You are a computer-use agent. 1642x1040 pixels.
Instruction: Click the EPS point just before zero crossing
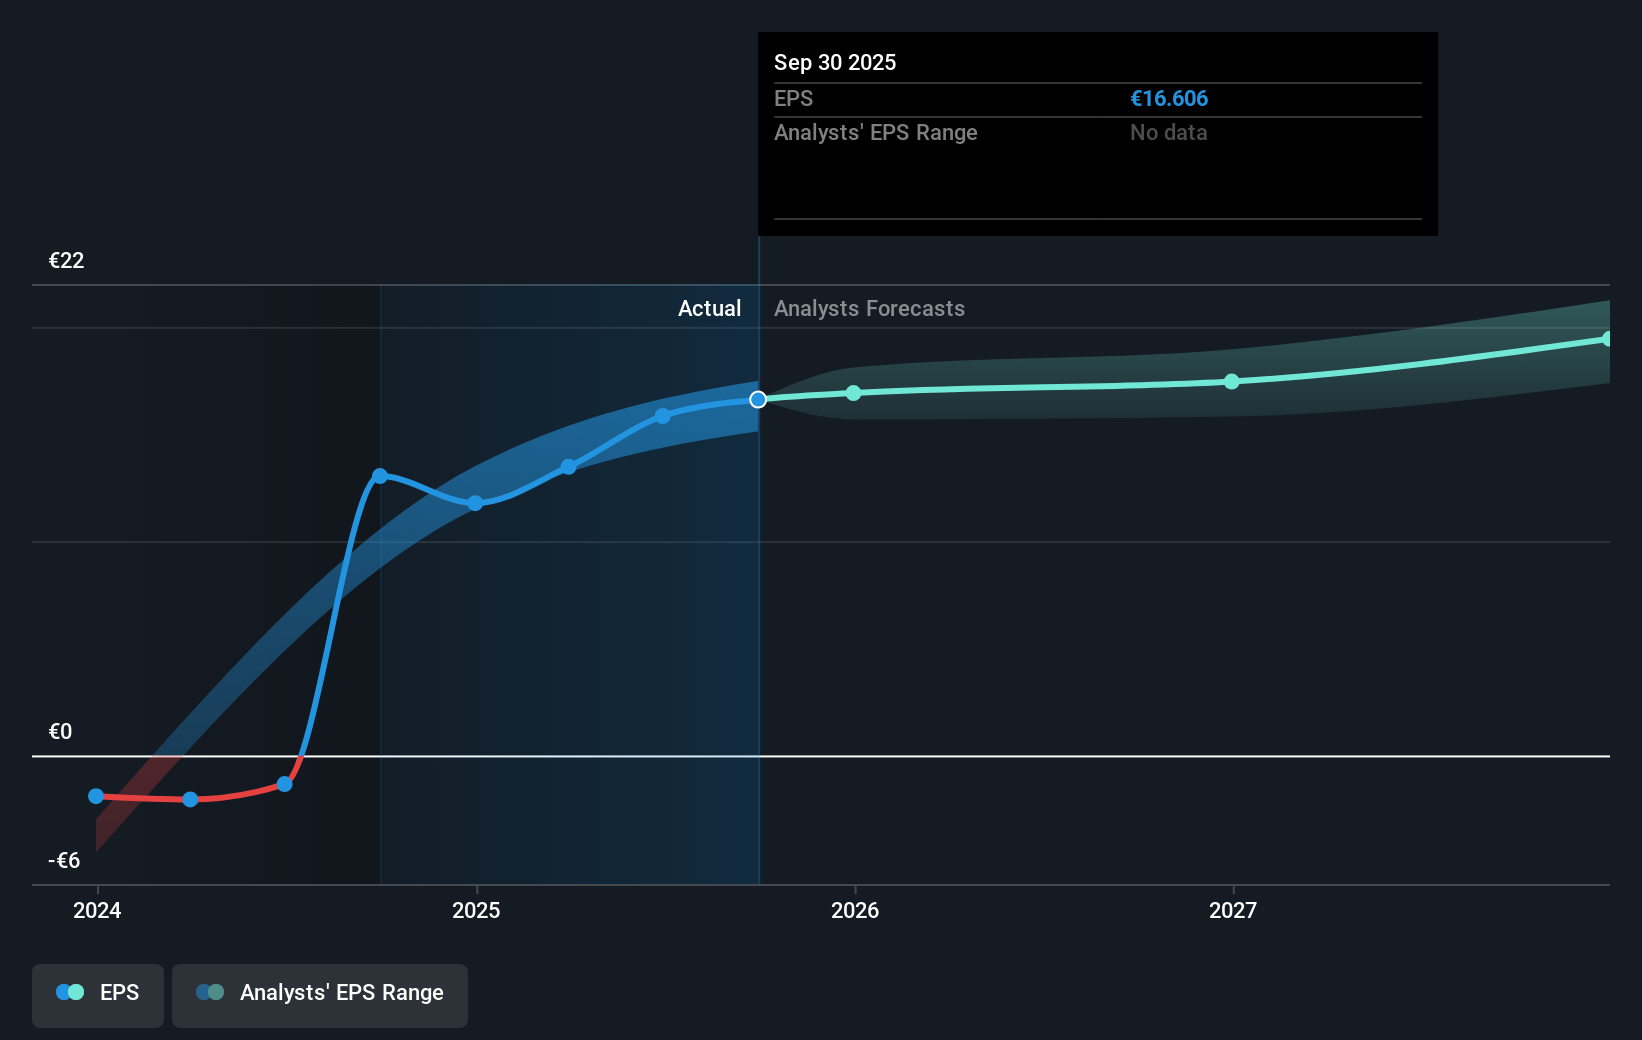(285, 784)
